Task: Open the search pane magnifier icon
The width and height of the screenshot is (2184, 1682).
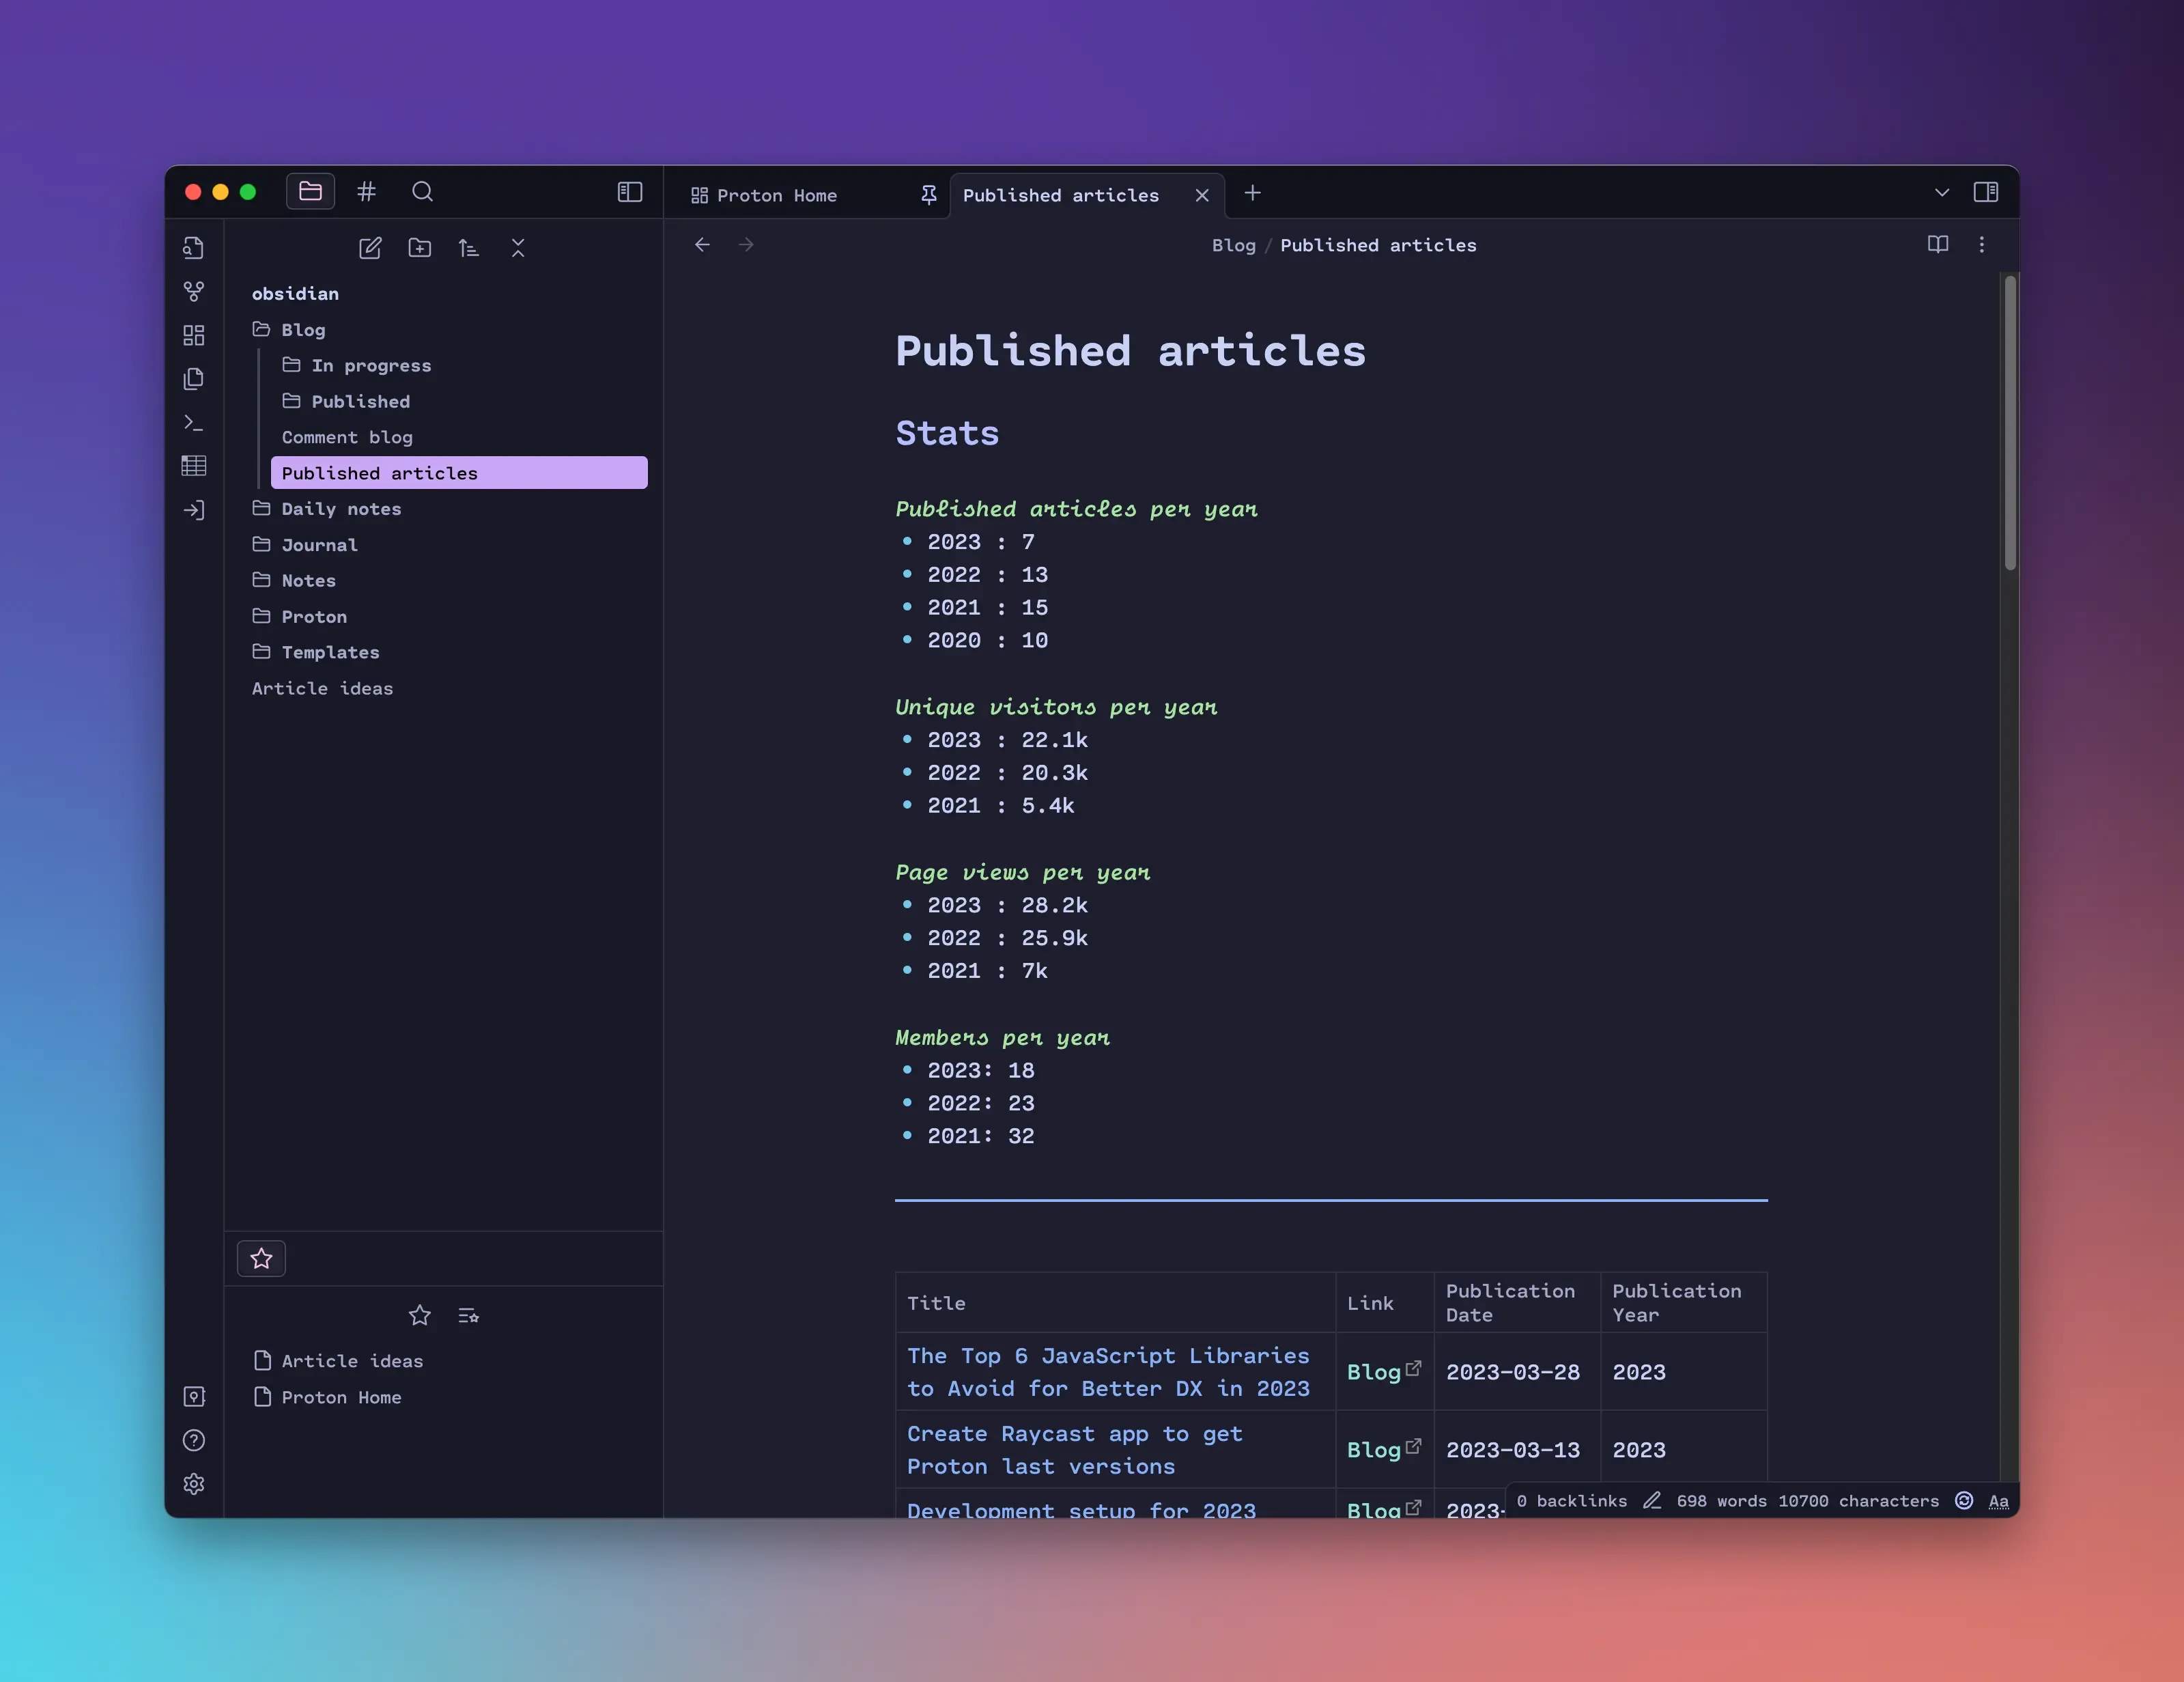Action: coord(422,192)
